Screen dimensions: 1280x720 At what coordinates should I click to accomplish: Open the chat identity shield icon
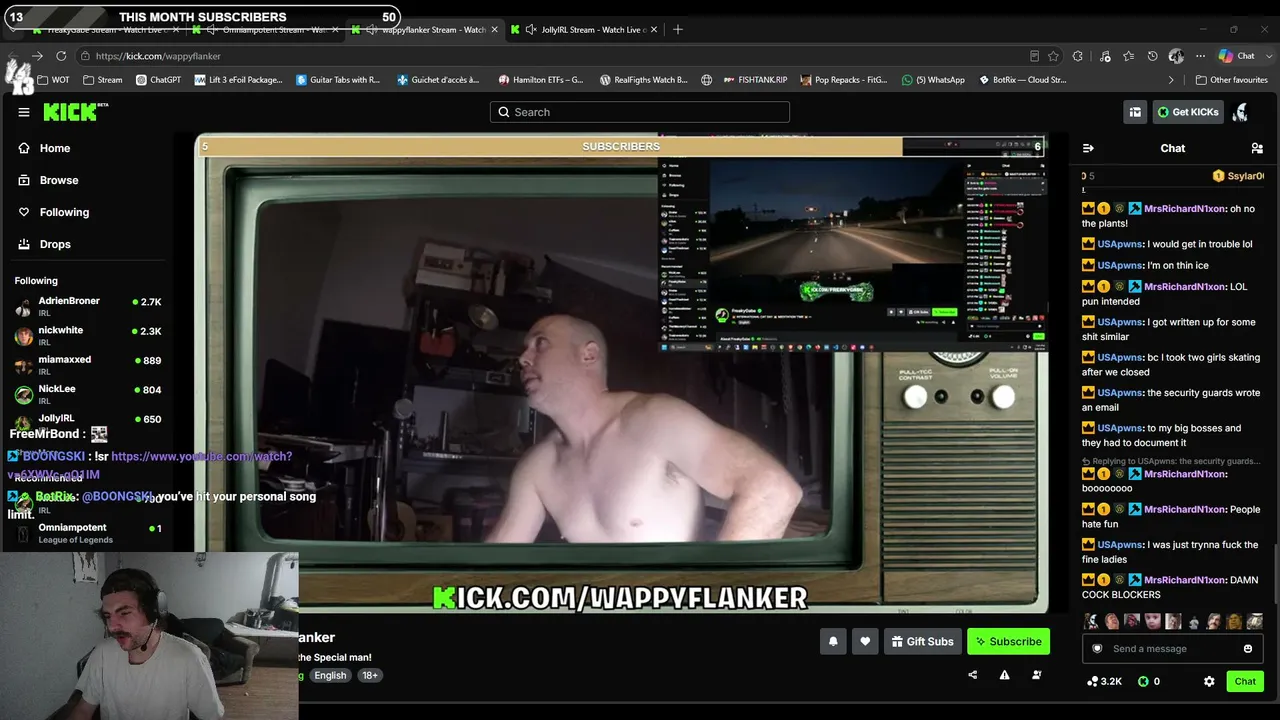tap(1097, 649)
